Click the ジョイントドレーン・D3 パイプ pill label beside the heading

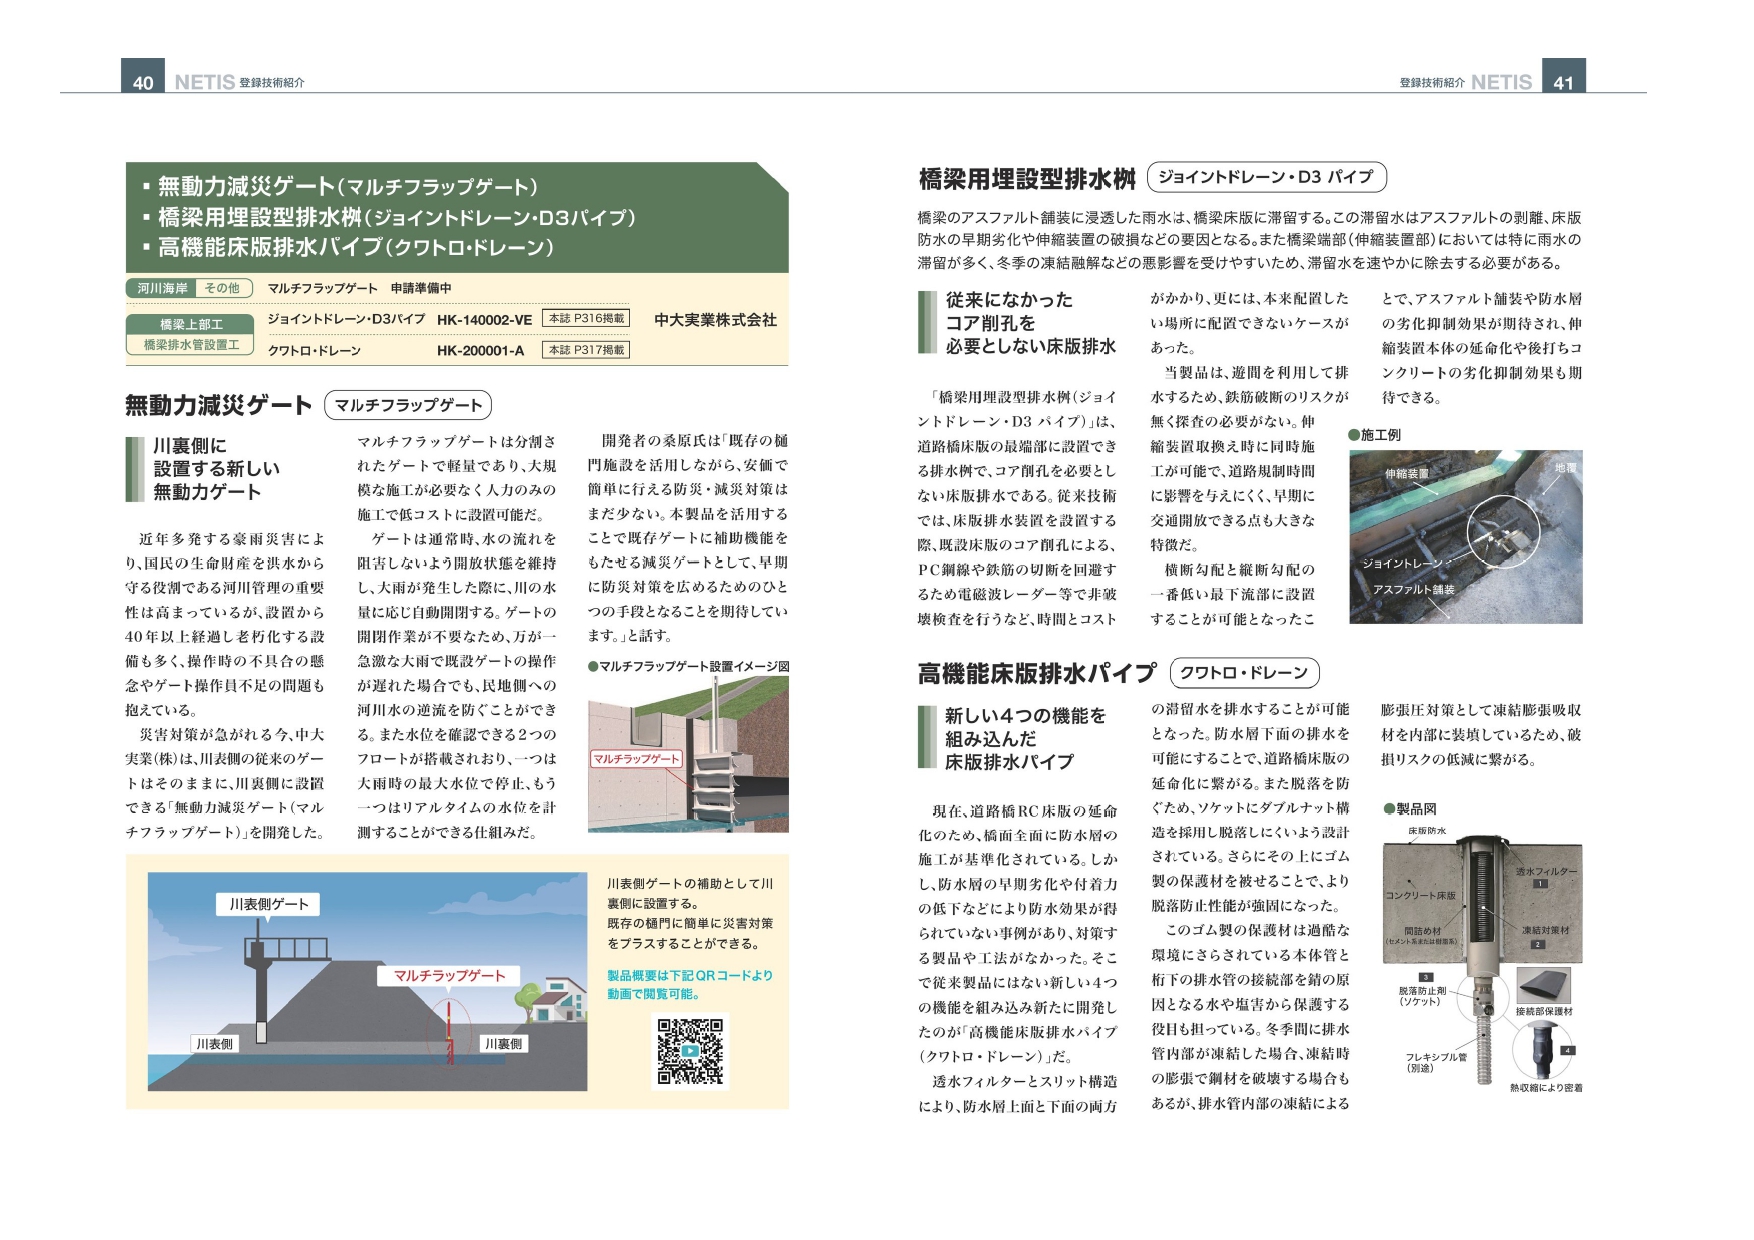click(1265, 178)
